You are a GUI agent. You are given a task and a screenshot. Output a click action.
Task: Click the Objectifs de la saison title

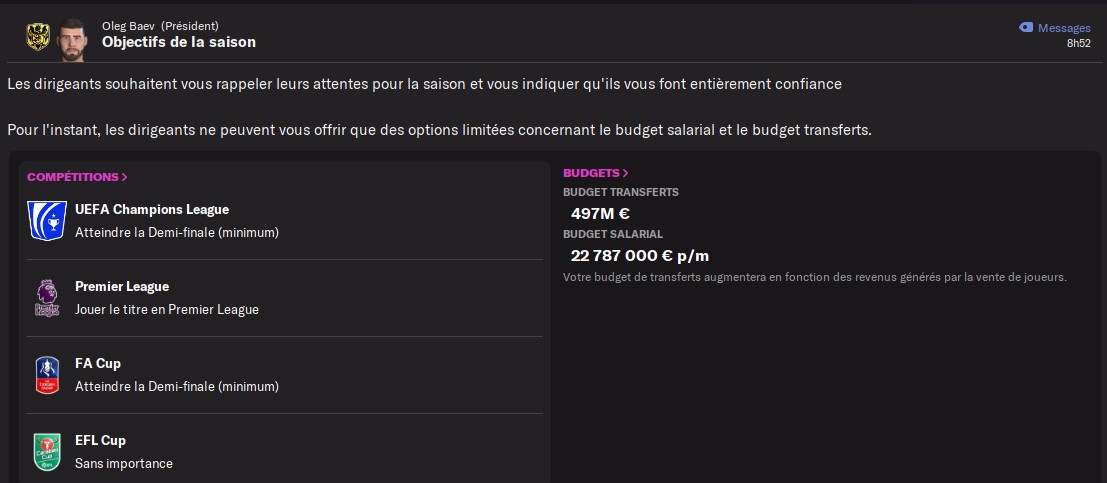[179, 42]
